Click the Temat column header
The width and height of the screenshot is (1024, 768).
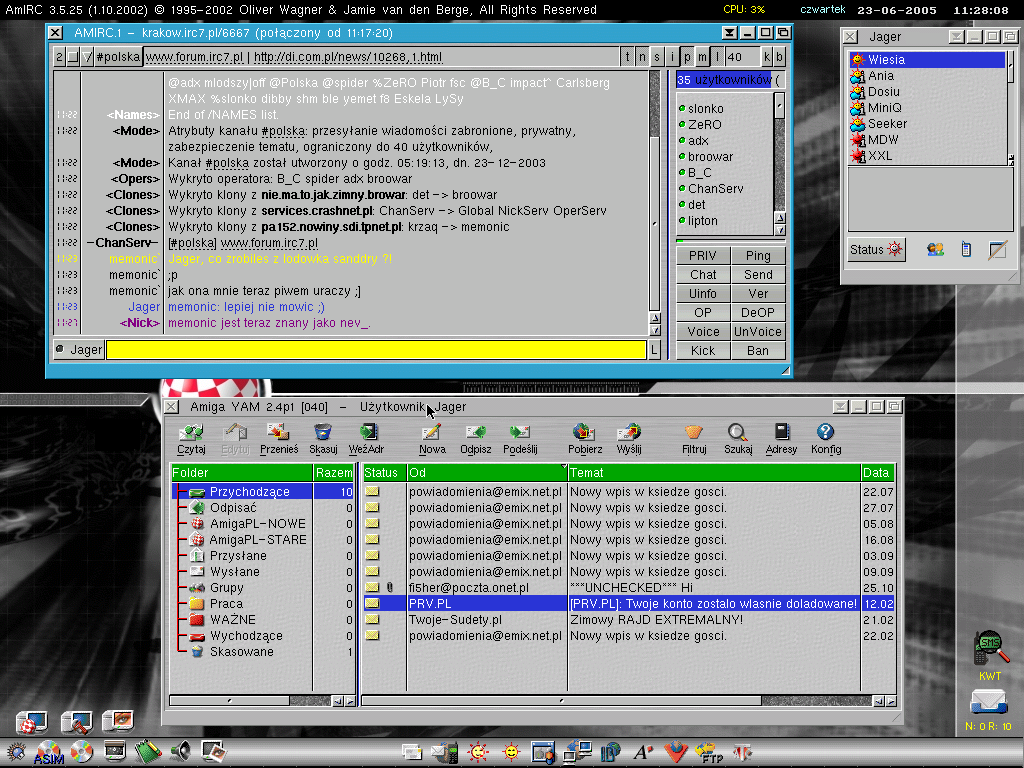714,472
